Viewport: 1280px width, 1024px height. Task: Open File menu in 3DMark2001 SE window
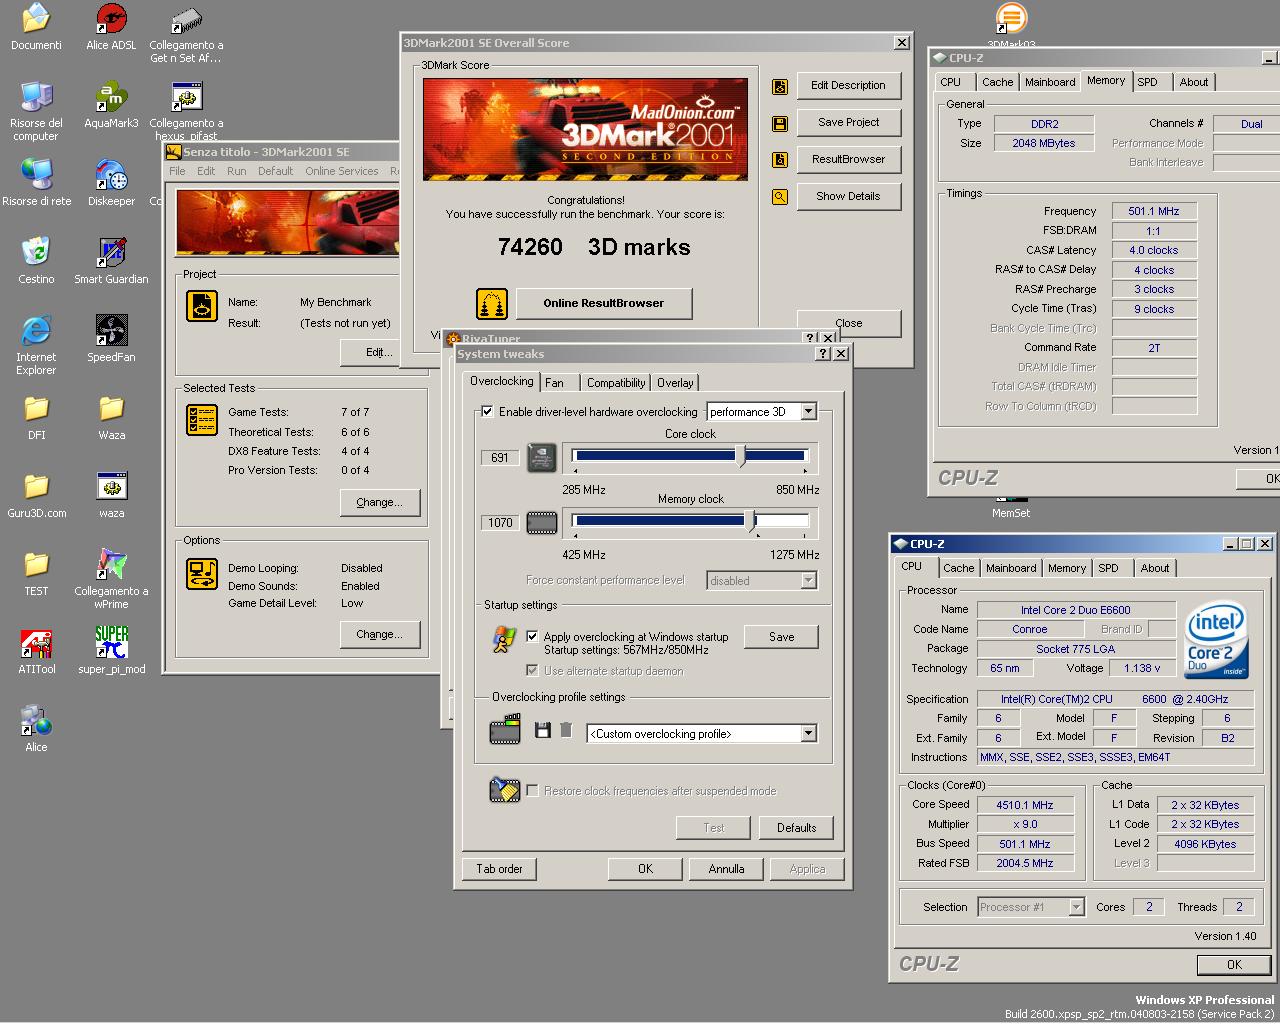(177, 171)
